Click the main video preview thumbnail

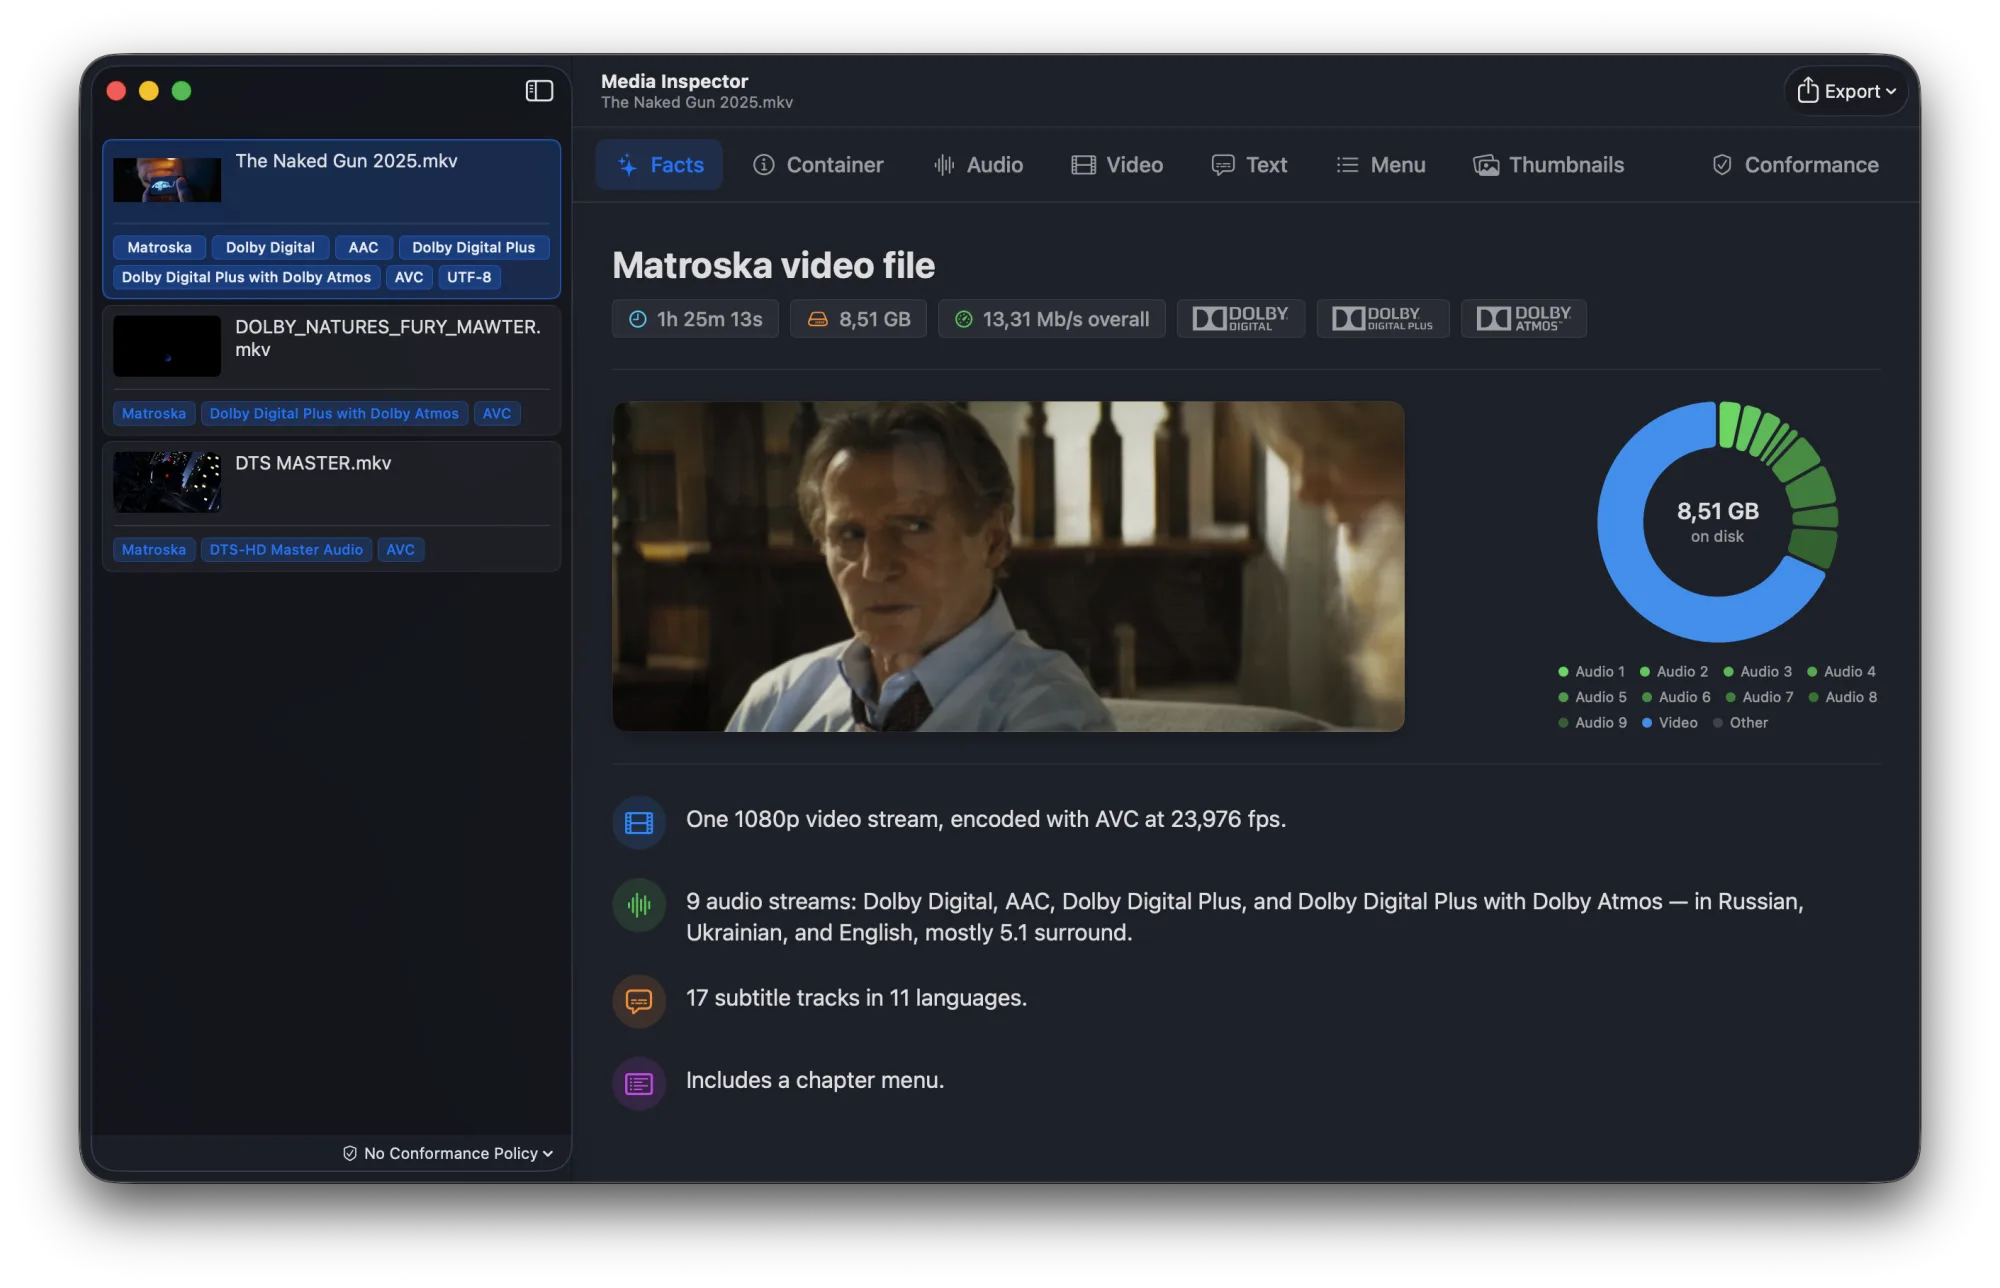1008,566
